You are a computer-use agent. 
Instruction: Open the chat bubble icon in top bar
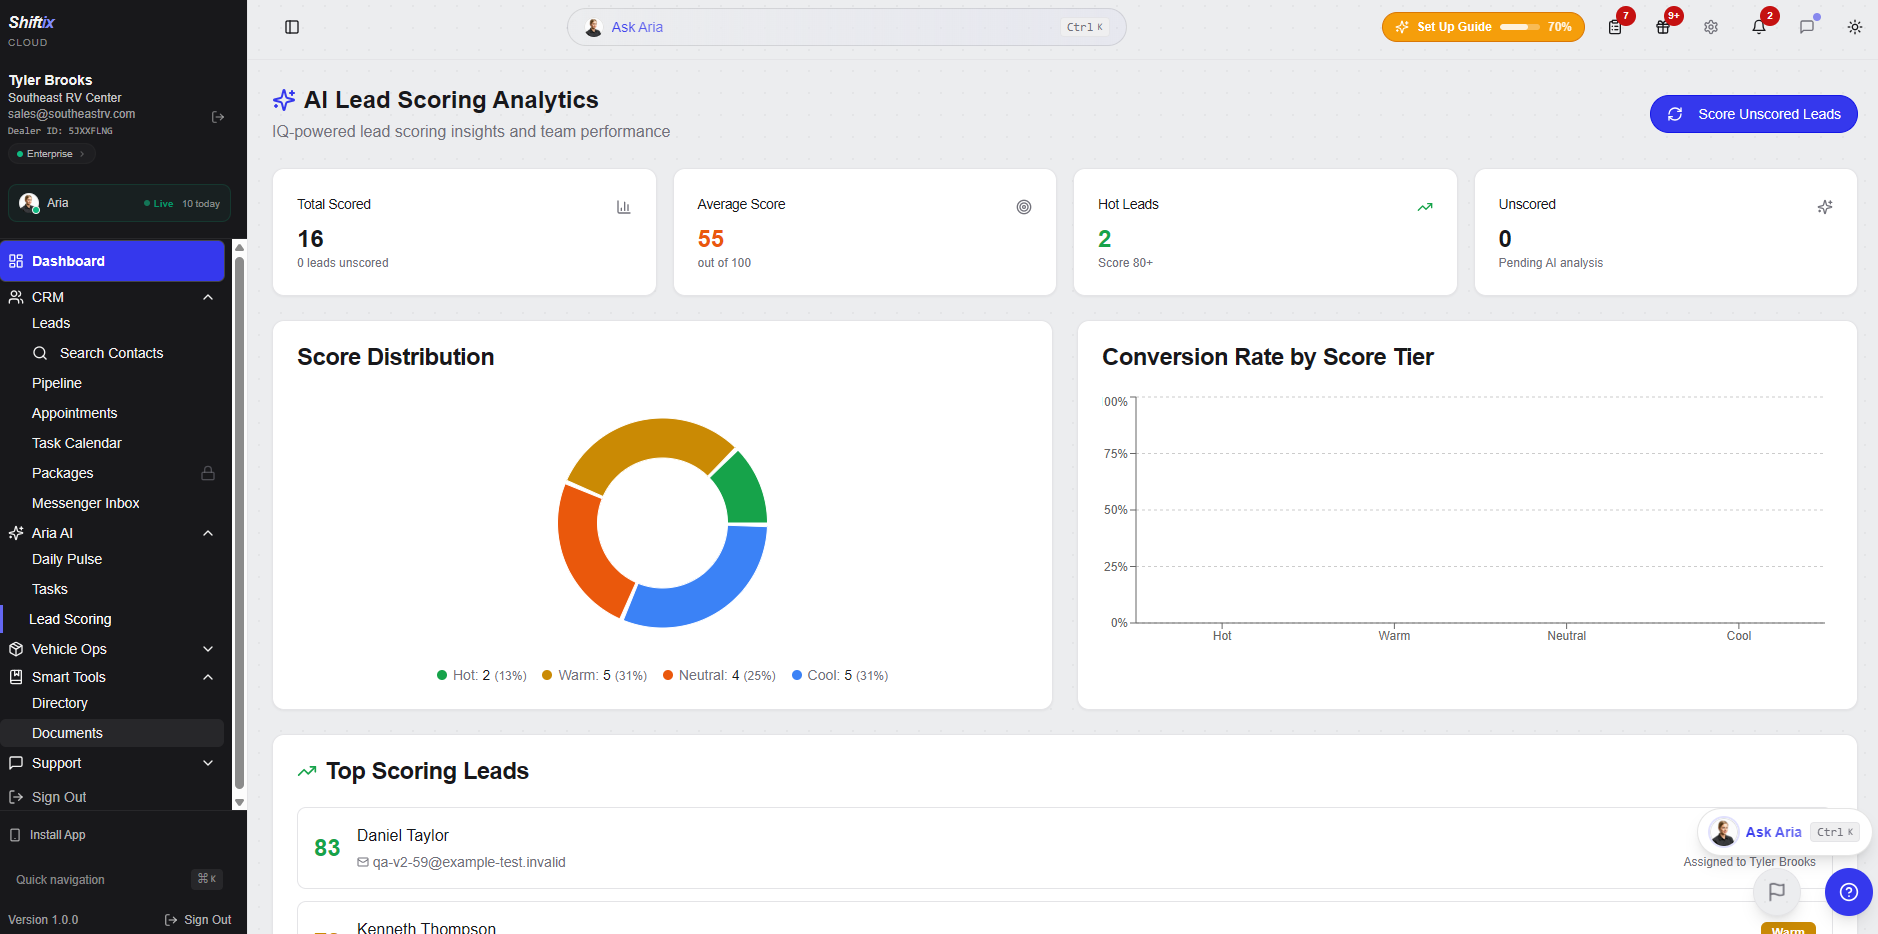click(x=1807, y=27)
